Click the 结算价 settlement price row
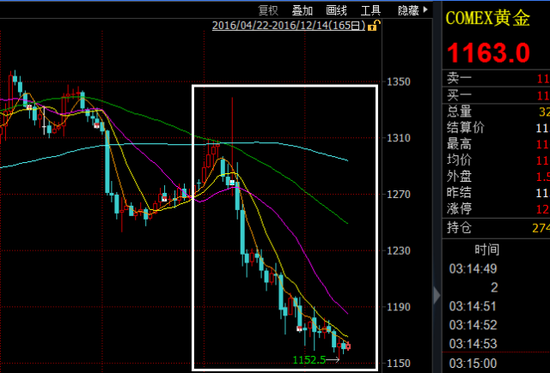 pos(496,128)
